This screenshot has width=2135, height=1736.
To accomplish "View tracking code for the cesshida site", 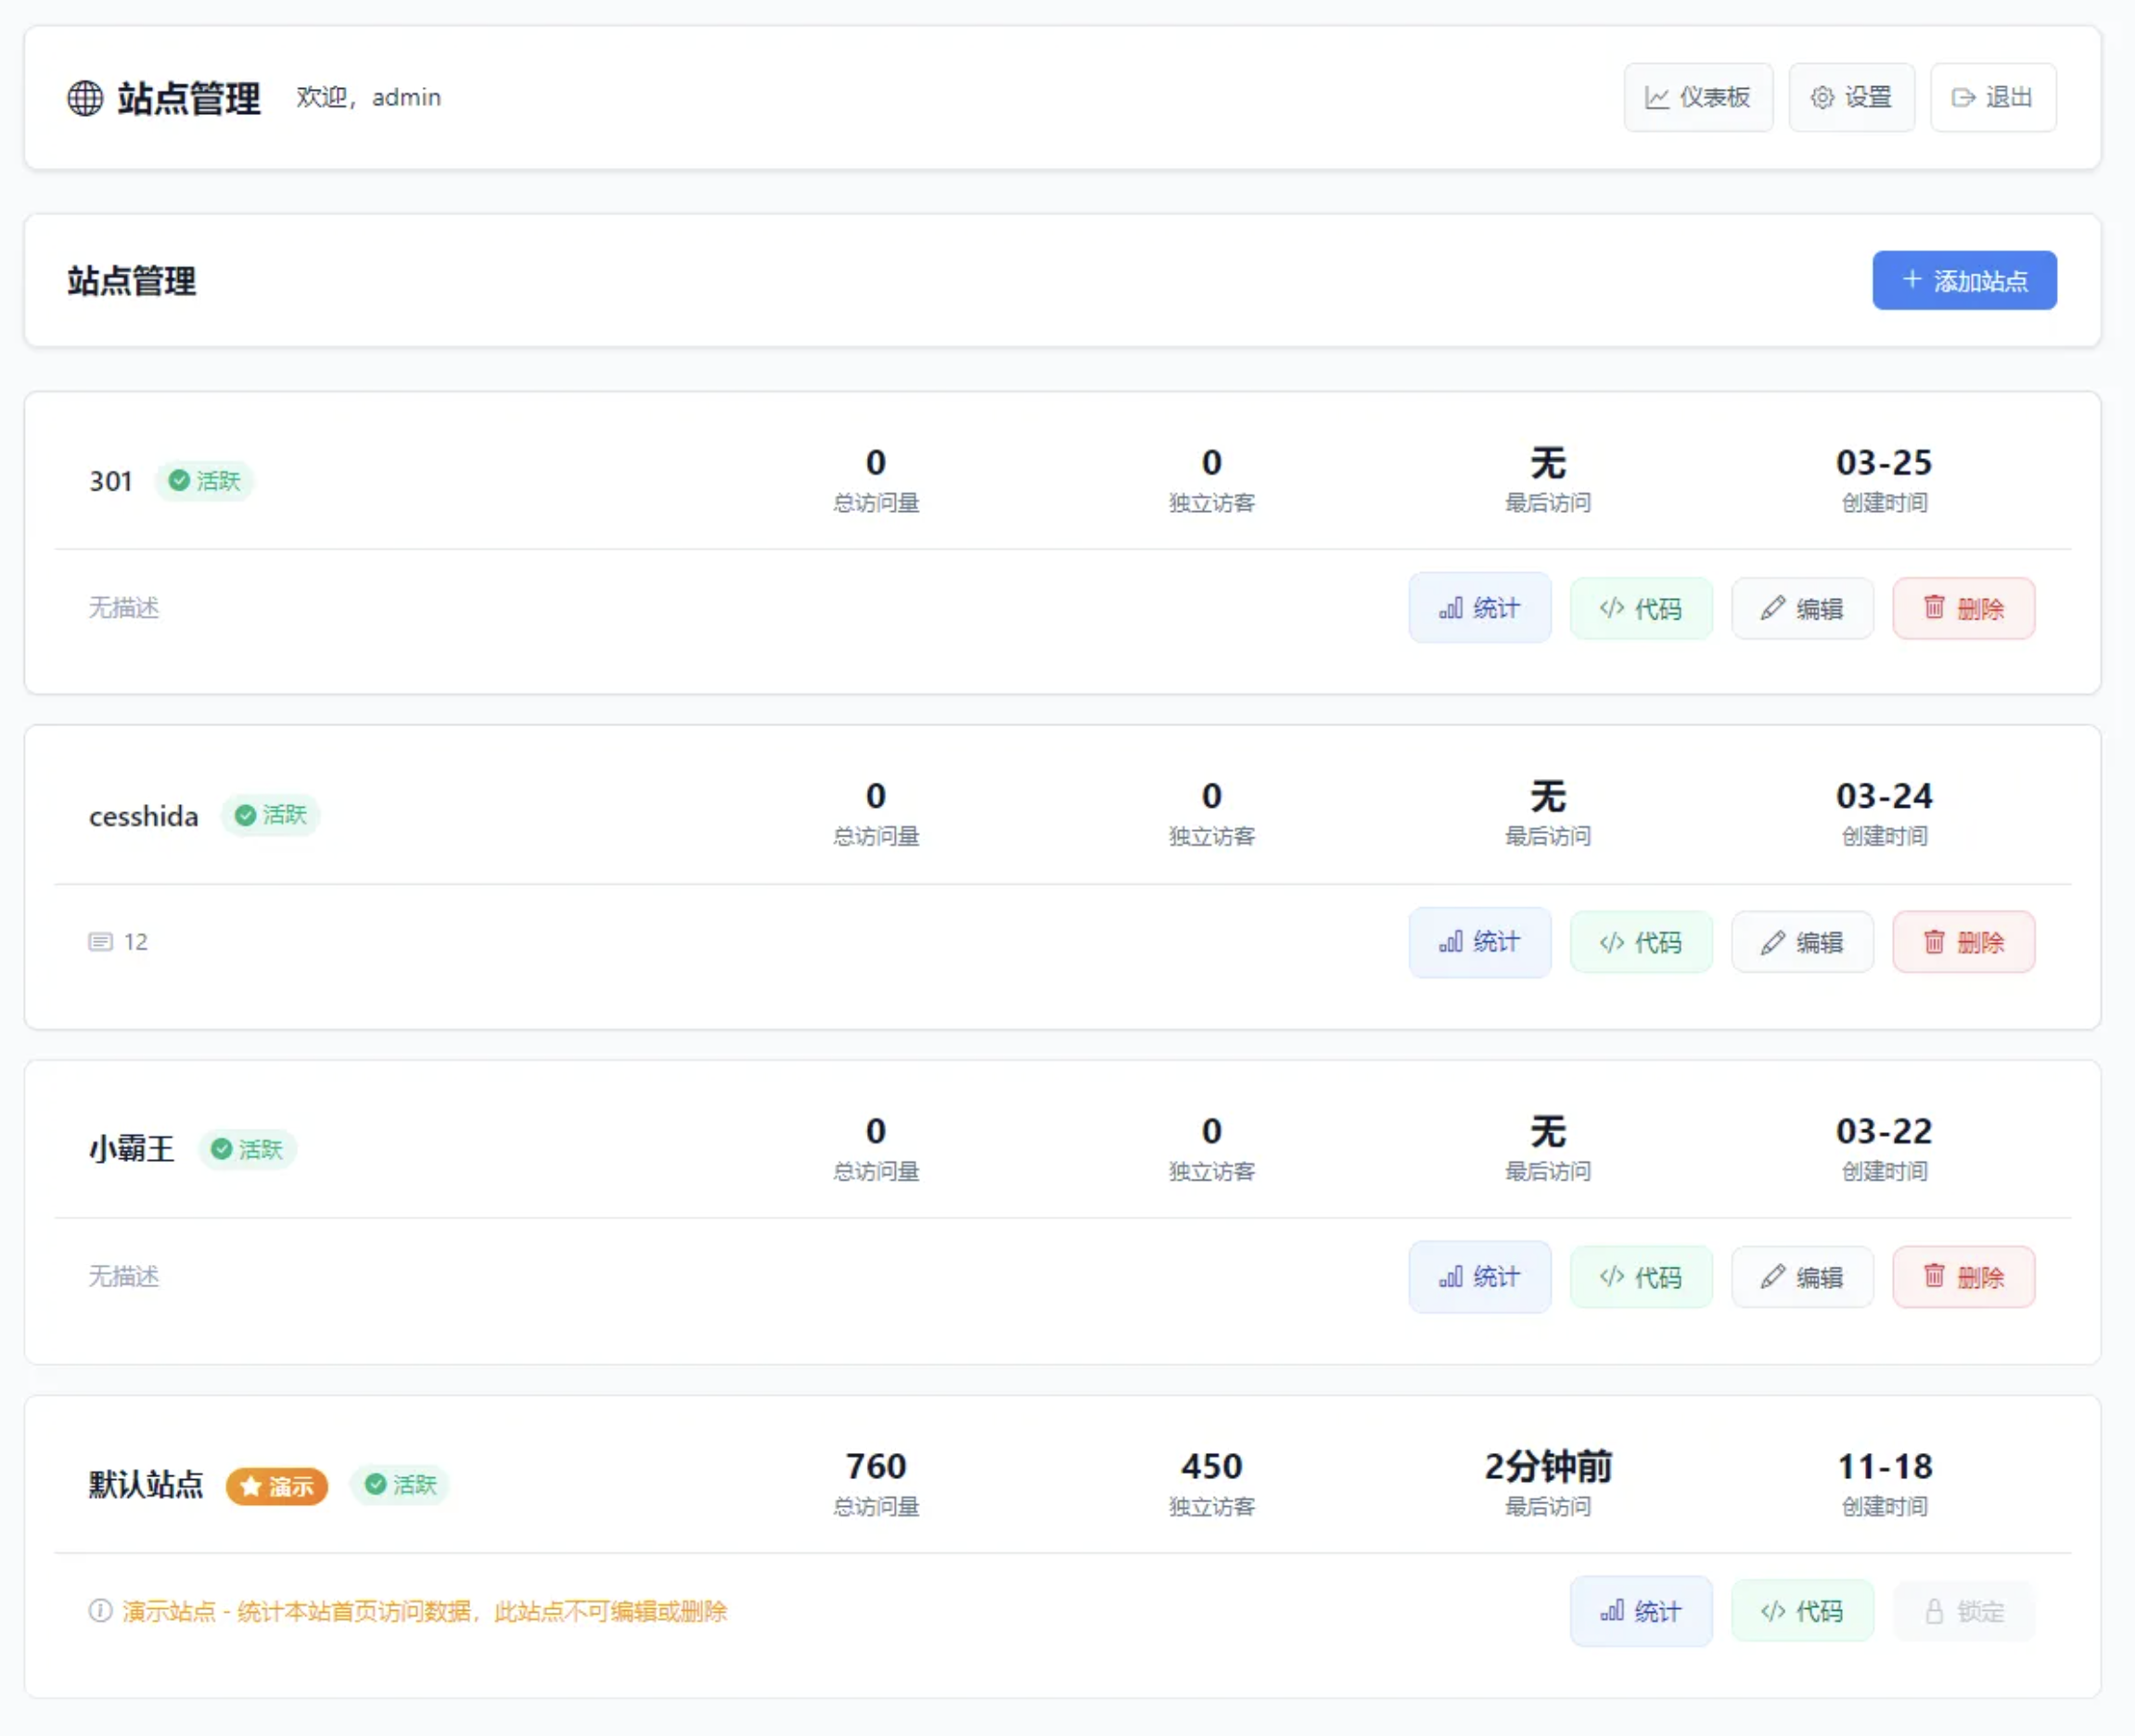I will (1640, 941).
